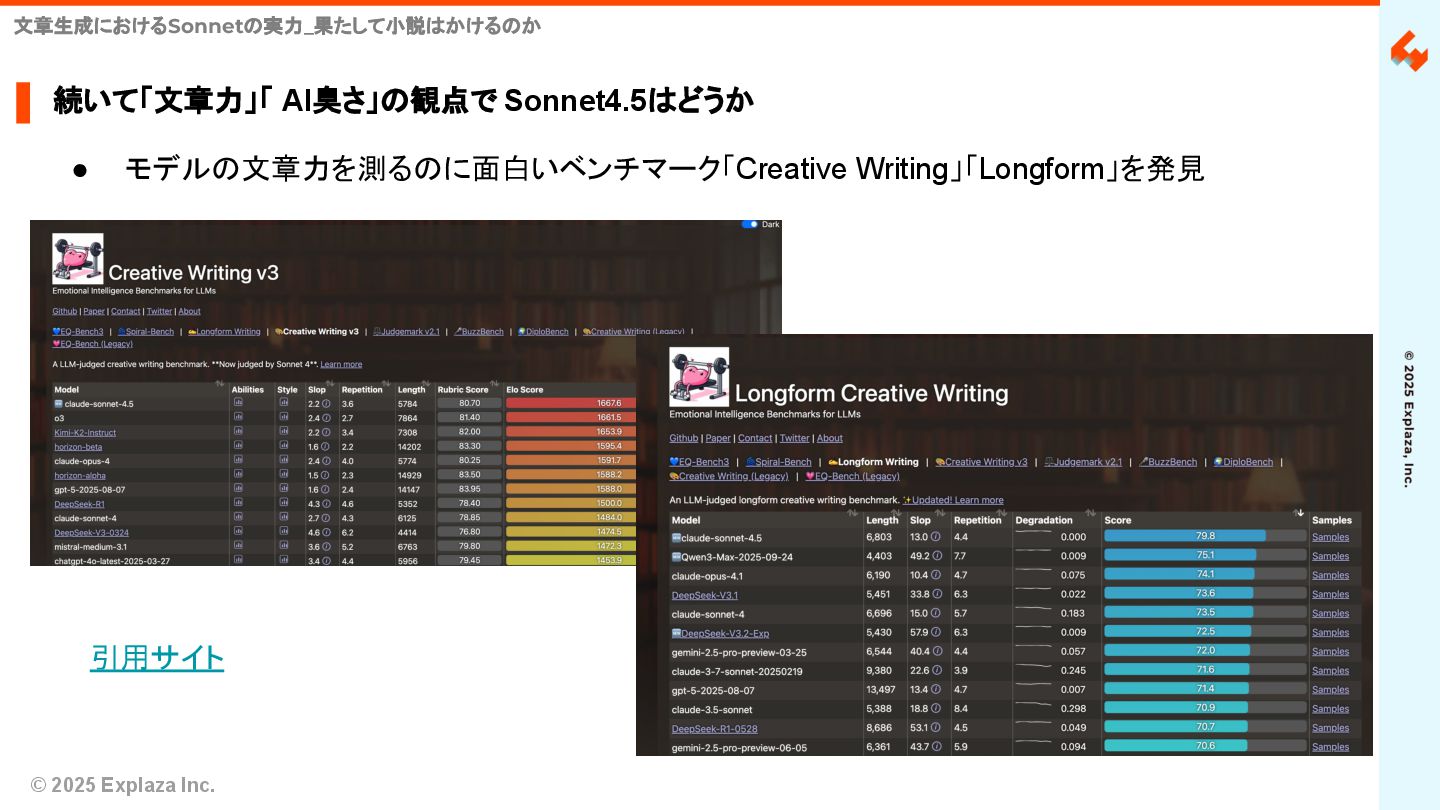Open Samples link for gpt-5-2025-08-07
The height and width of the screenshot is (810, 1440).
pyautogui.click(x=1330, y=689)
